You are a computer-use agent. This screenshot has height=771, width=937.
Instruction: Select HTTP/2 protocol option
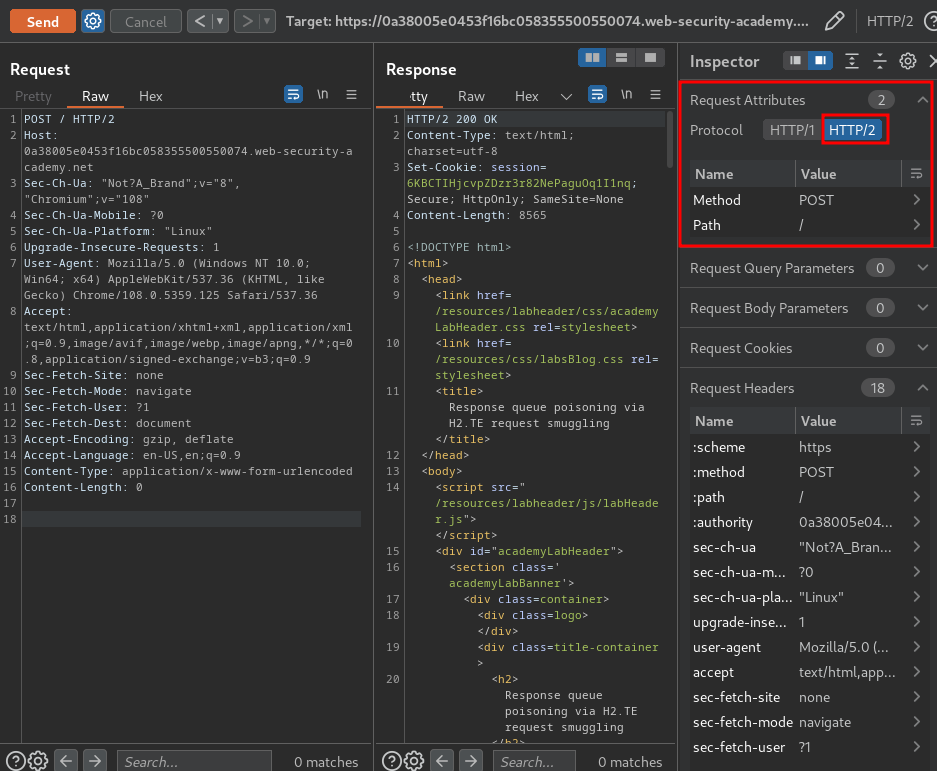click(x=852, y=130)
